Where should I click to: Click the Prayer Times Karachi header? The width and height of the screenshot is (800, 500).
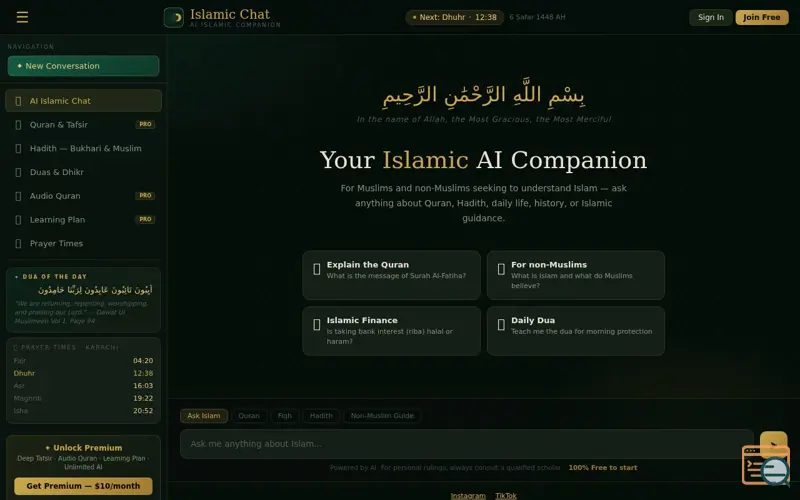[65, 347]
